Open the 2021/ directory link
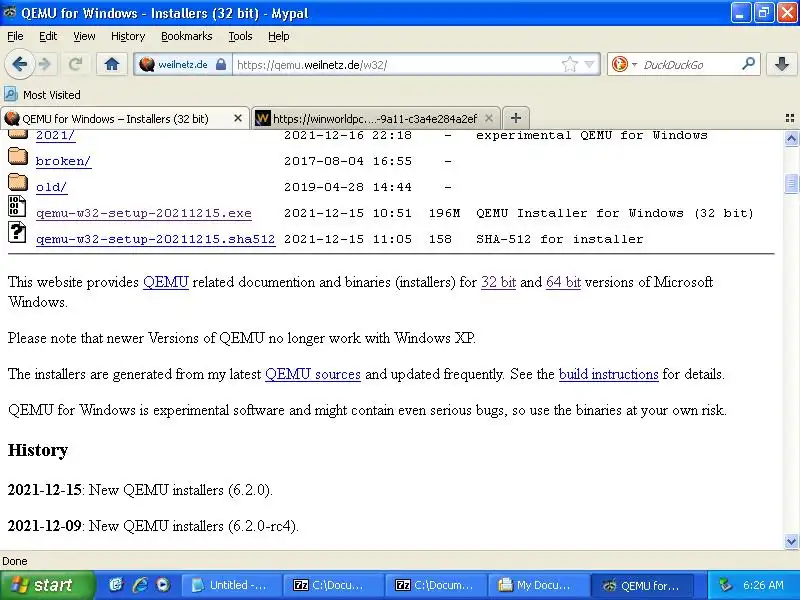Viewport: 800px width, 600px height. pos(55,135)
